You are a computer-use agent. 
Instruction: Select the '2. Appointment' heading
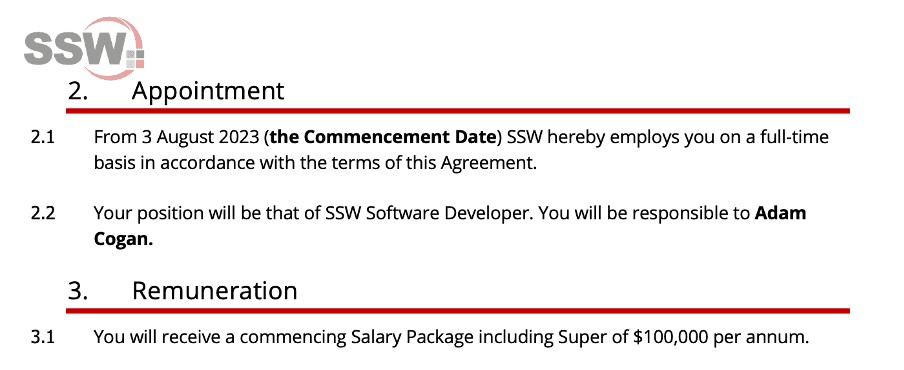tap(176, 91)
